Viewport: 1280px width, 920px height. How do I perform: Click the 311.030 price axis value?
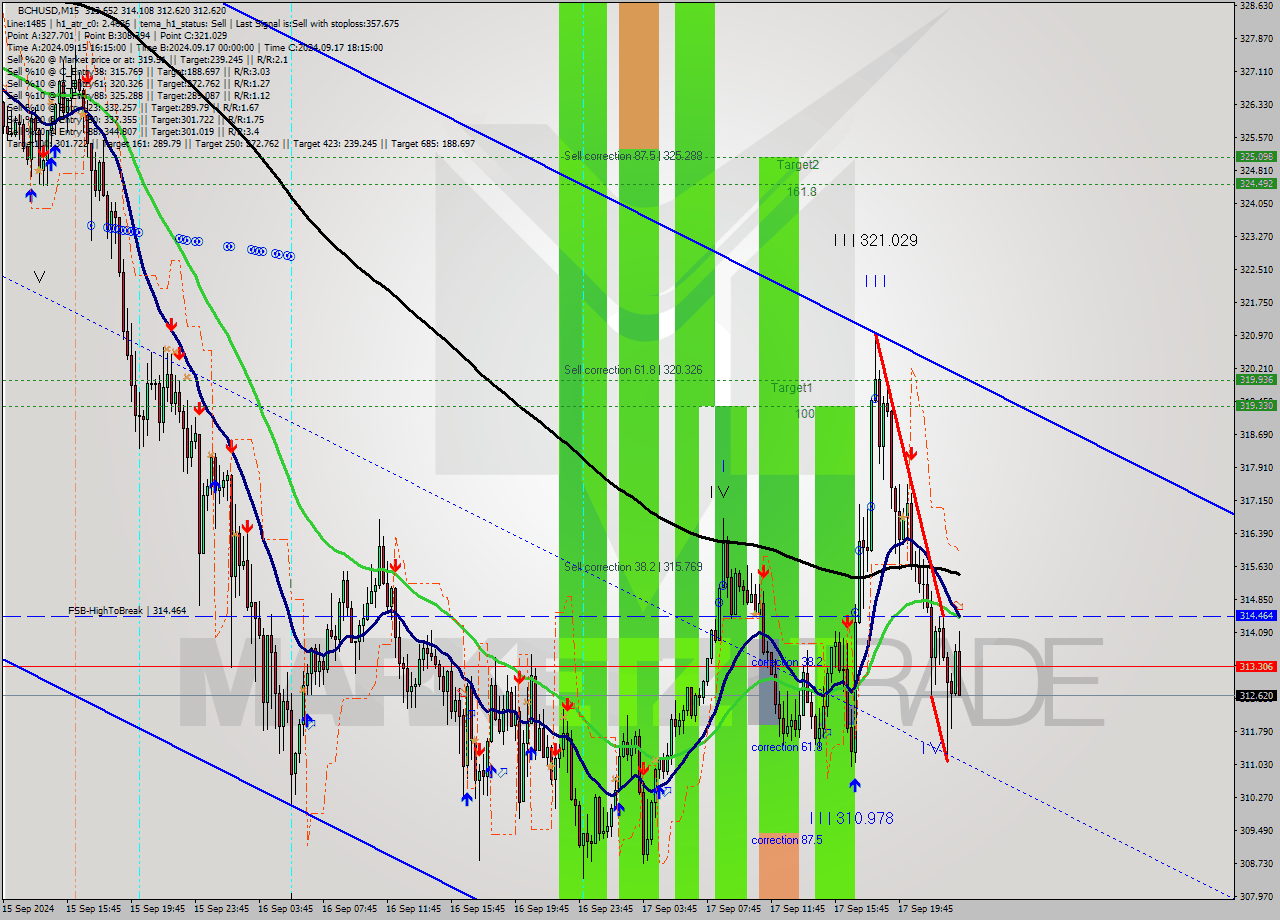1256,765
